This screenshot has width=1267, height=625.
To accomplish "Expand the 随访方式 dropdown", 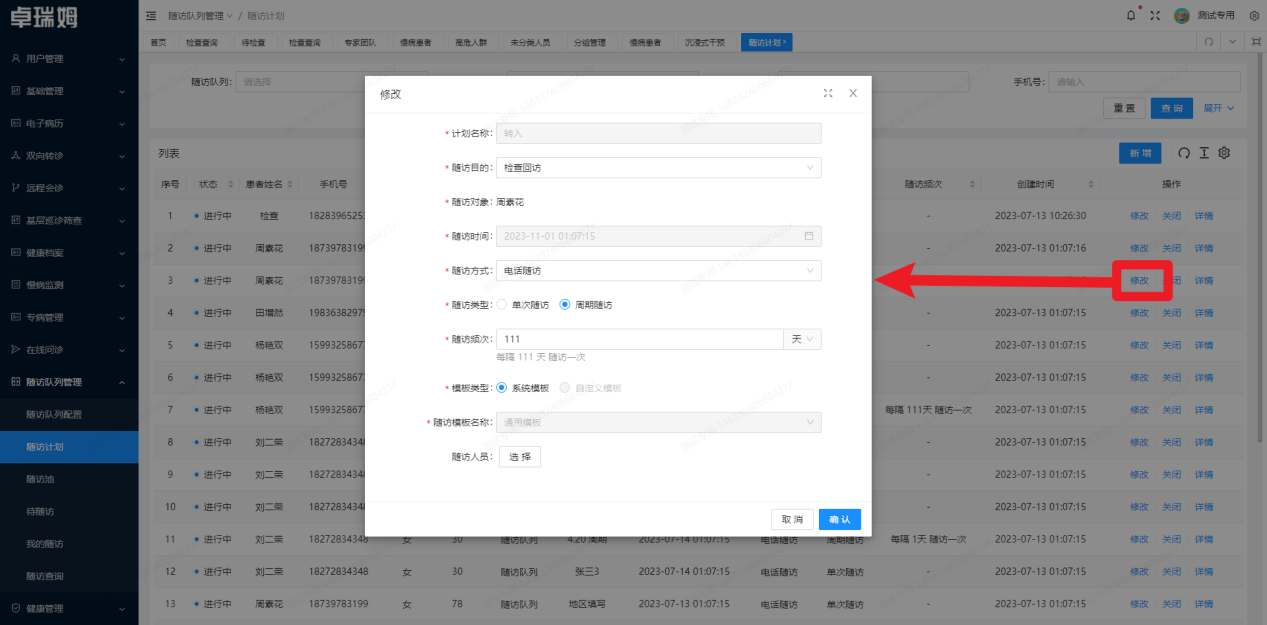I will 658,270.
